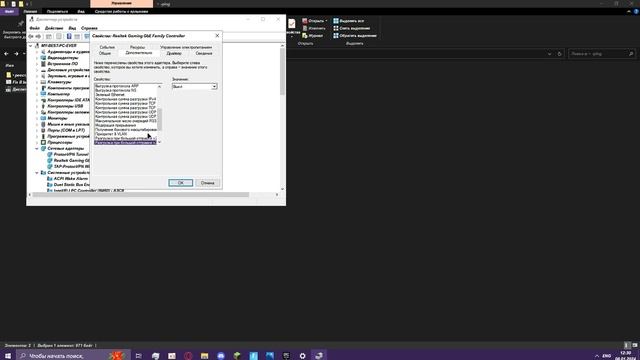
Task: Switch Explorer to large icons view in status bar
Action: pyautogui.click(x=635, y=345)
